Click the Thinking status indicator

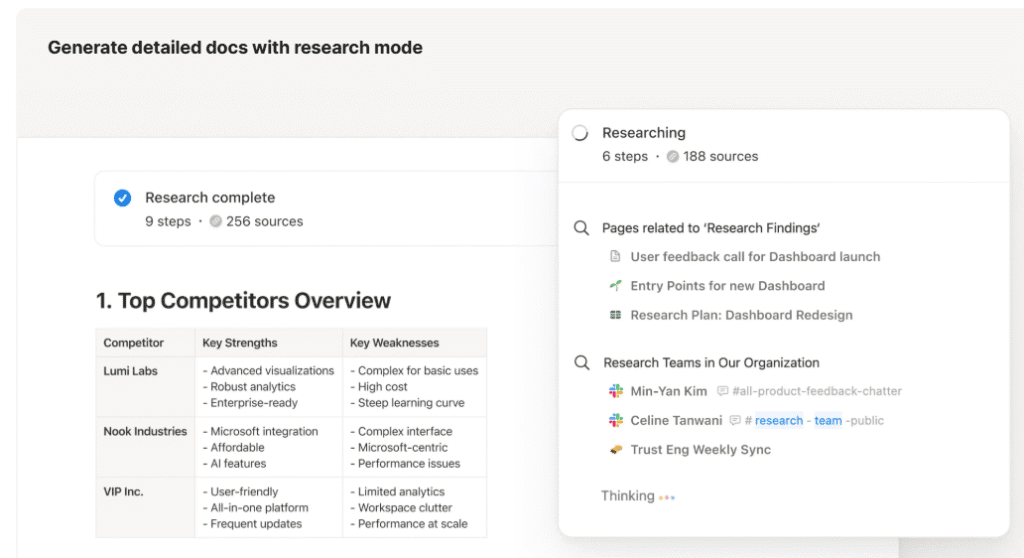coord(637,496)
